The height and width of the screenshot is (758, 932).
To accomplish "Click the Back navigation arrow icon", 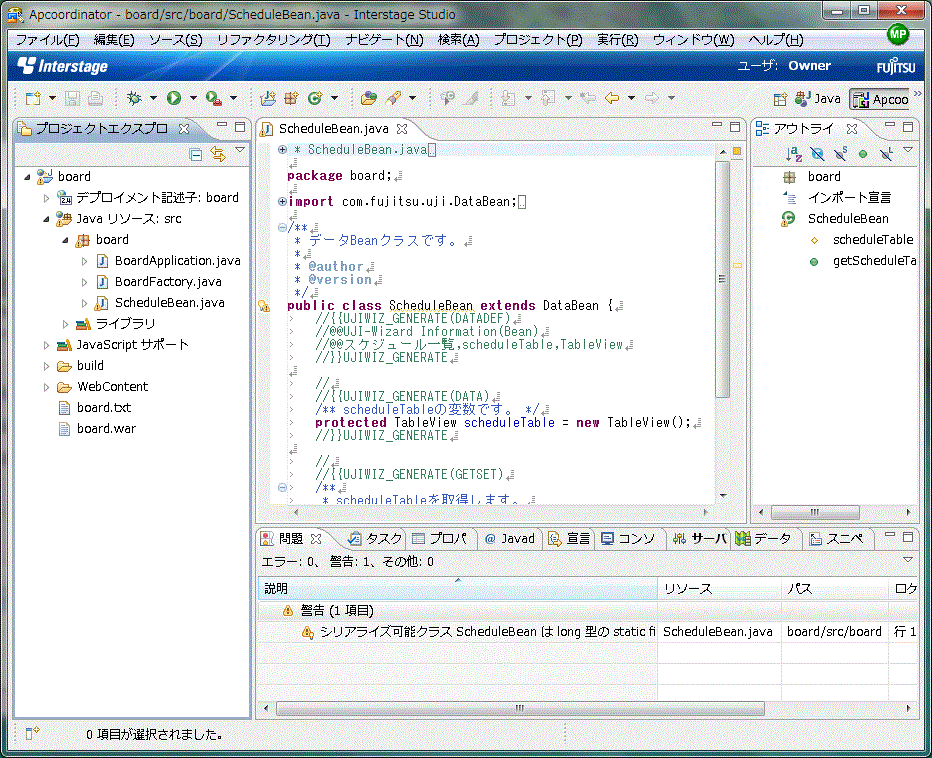I will 612,98.
